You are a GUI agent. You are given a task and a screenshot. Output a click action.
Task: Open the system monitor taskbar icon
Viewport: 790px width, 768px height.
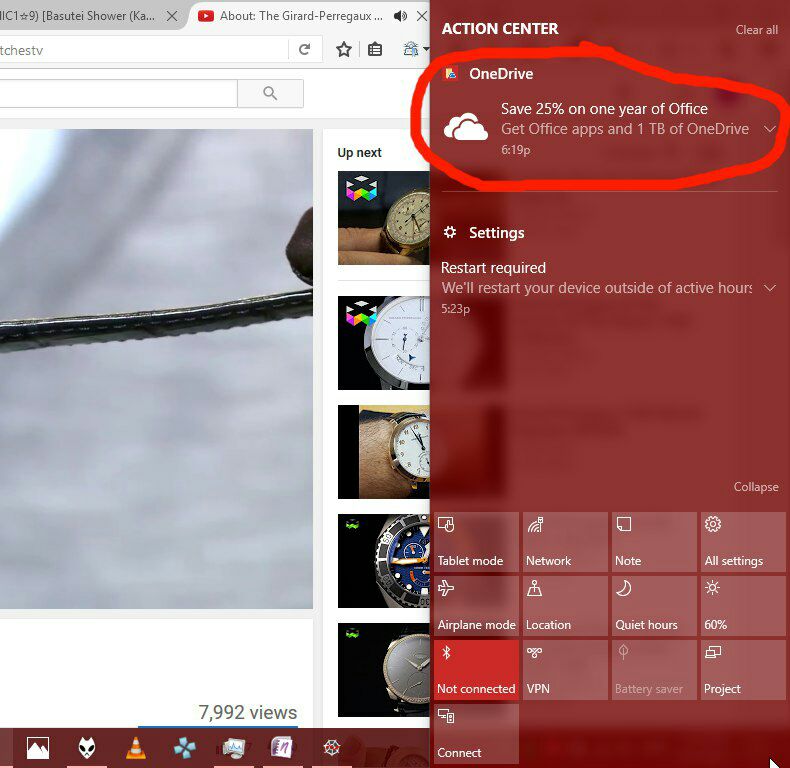233,748
